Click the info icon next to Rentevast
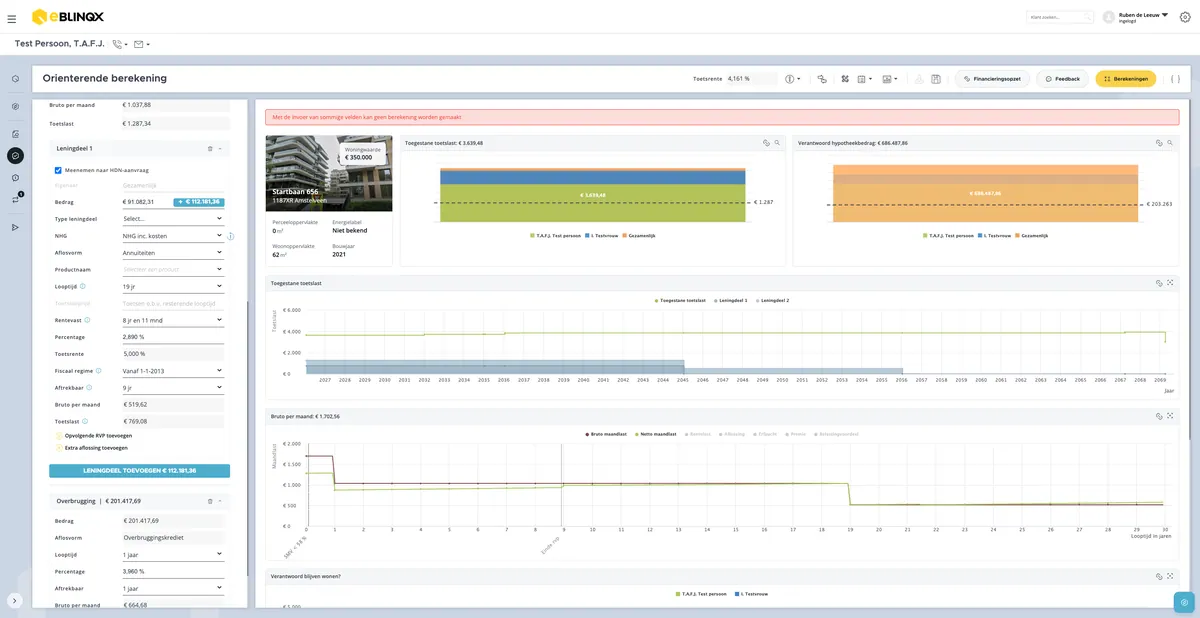Viewport: 1200px width, 618px height. coord(88,320)
